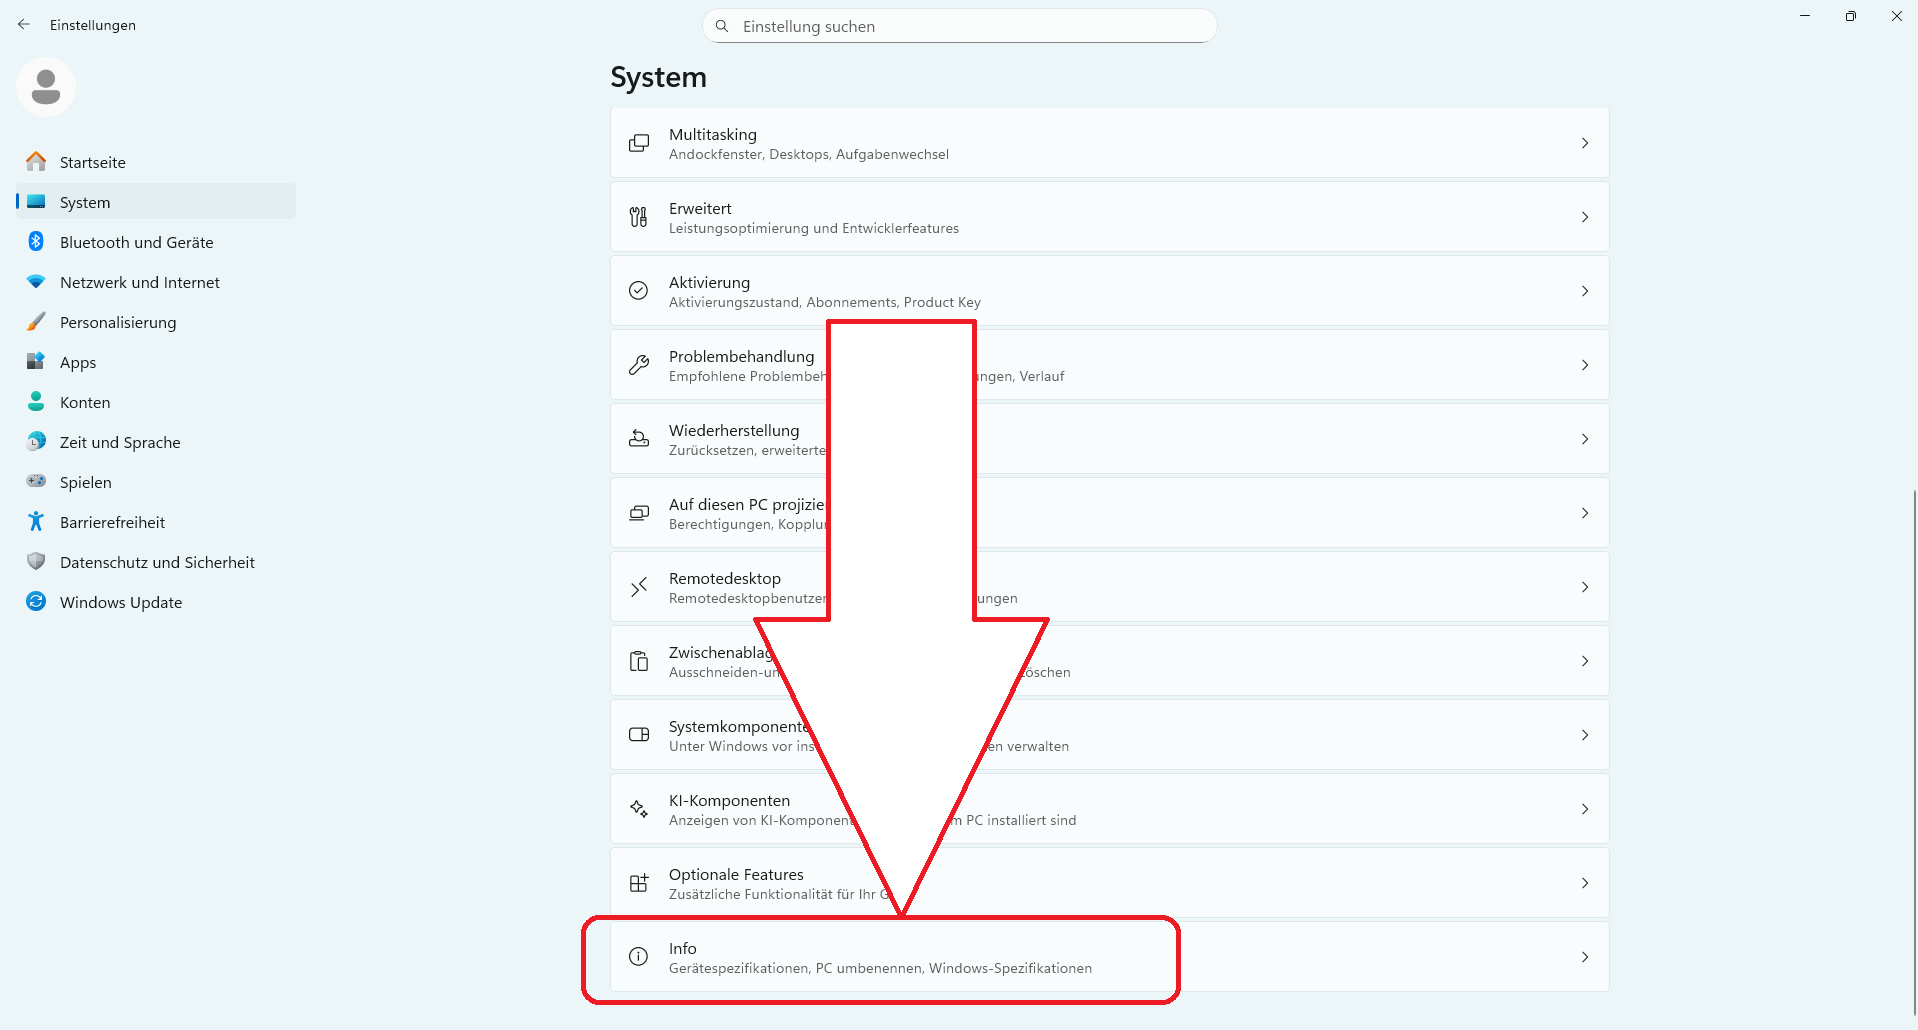This screenshot has width=1918, height=1030.
Task: Expand KI-Komponenten using its chevron
Action: click(1585, 809)
